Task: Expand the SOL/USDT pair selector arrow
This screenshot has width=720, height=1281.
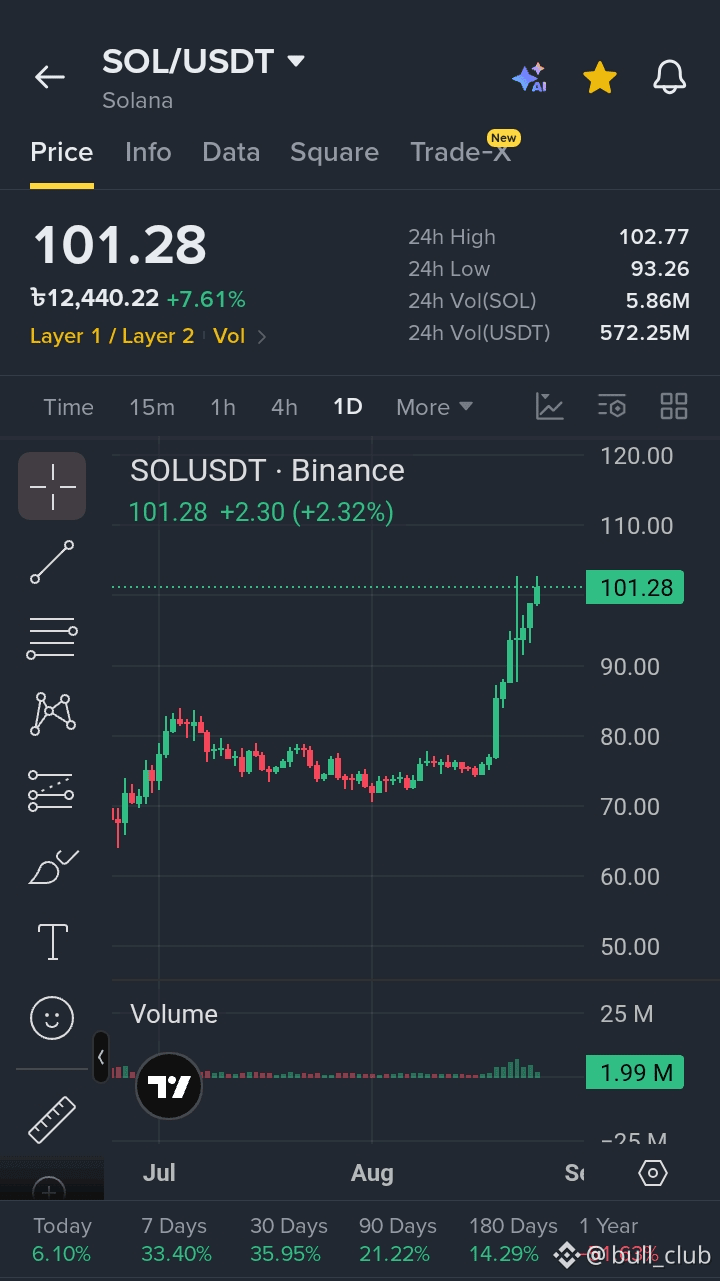Action: point(295,61)
